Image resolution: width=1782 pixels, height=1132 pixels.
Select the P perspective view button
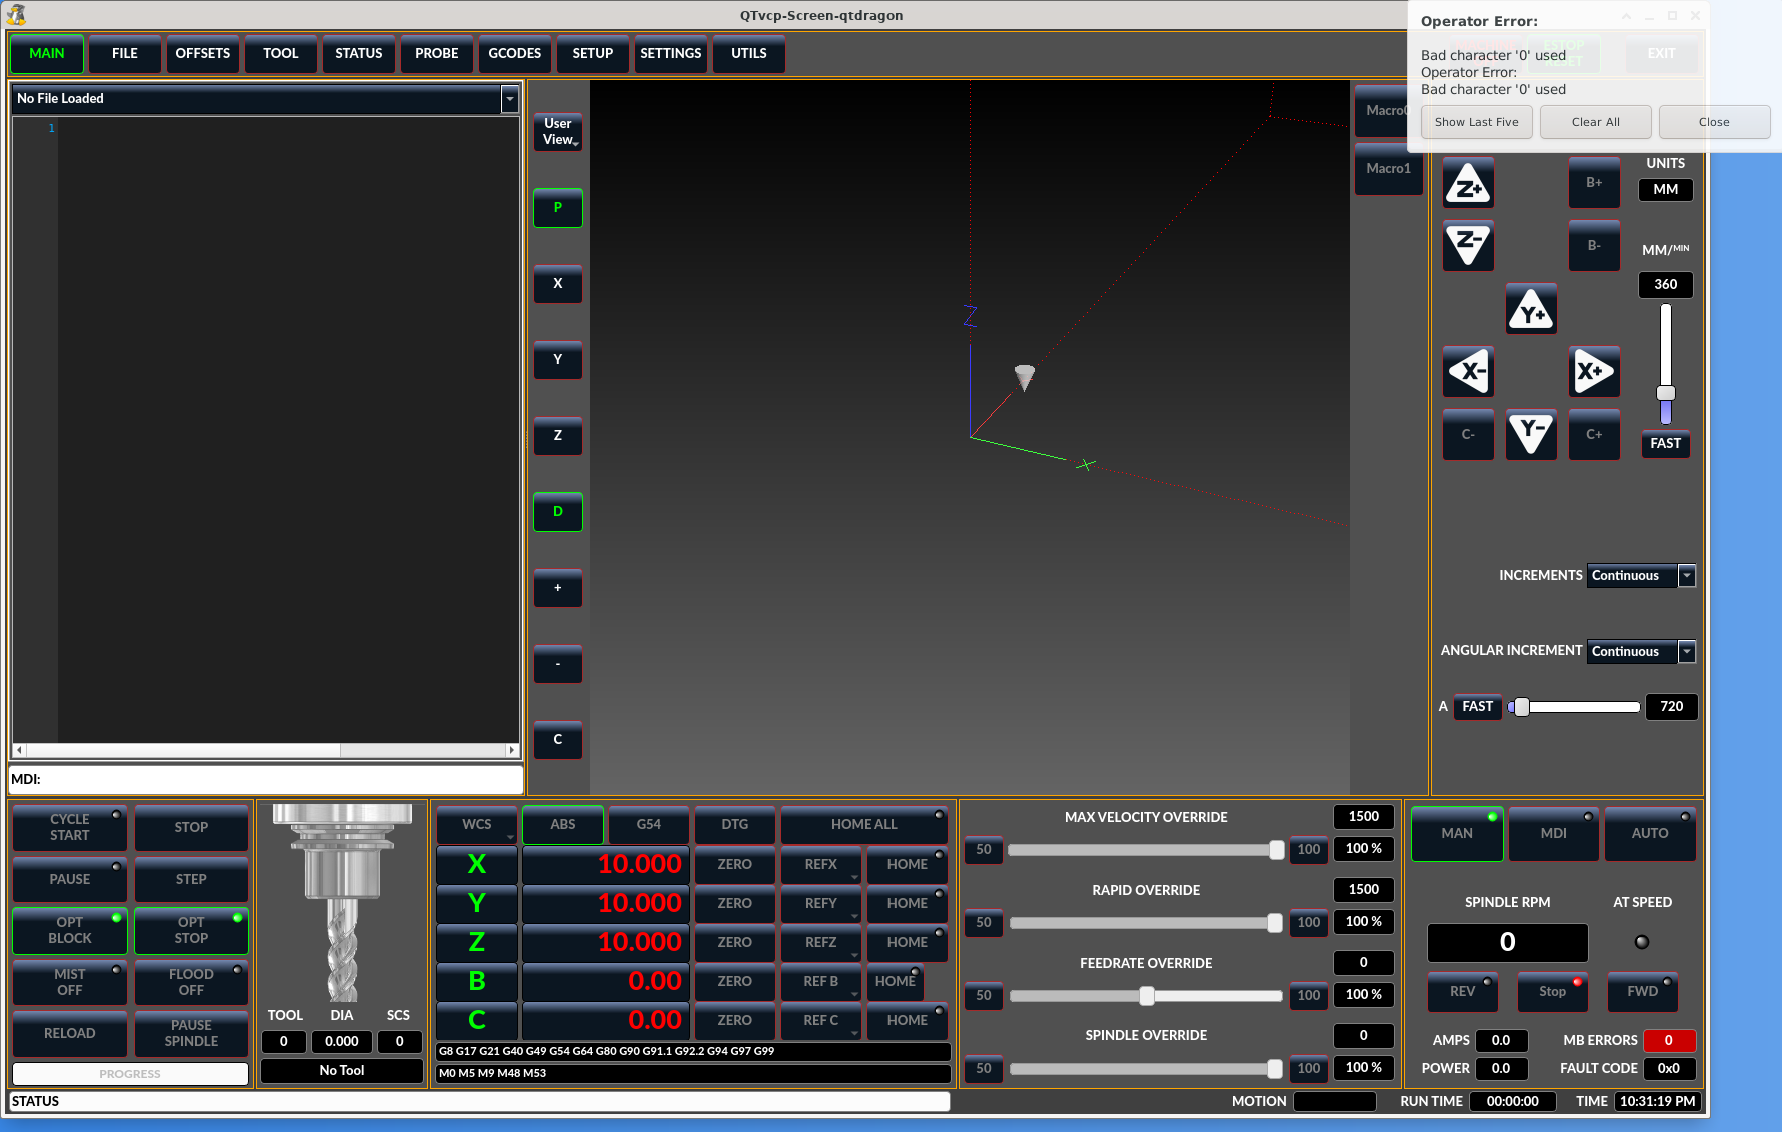(x=558, y=208)
